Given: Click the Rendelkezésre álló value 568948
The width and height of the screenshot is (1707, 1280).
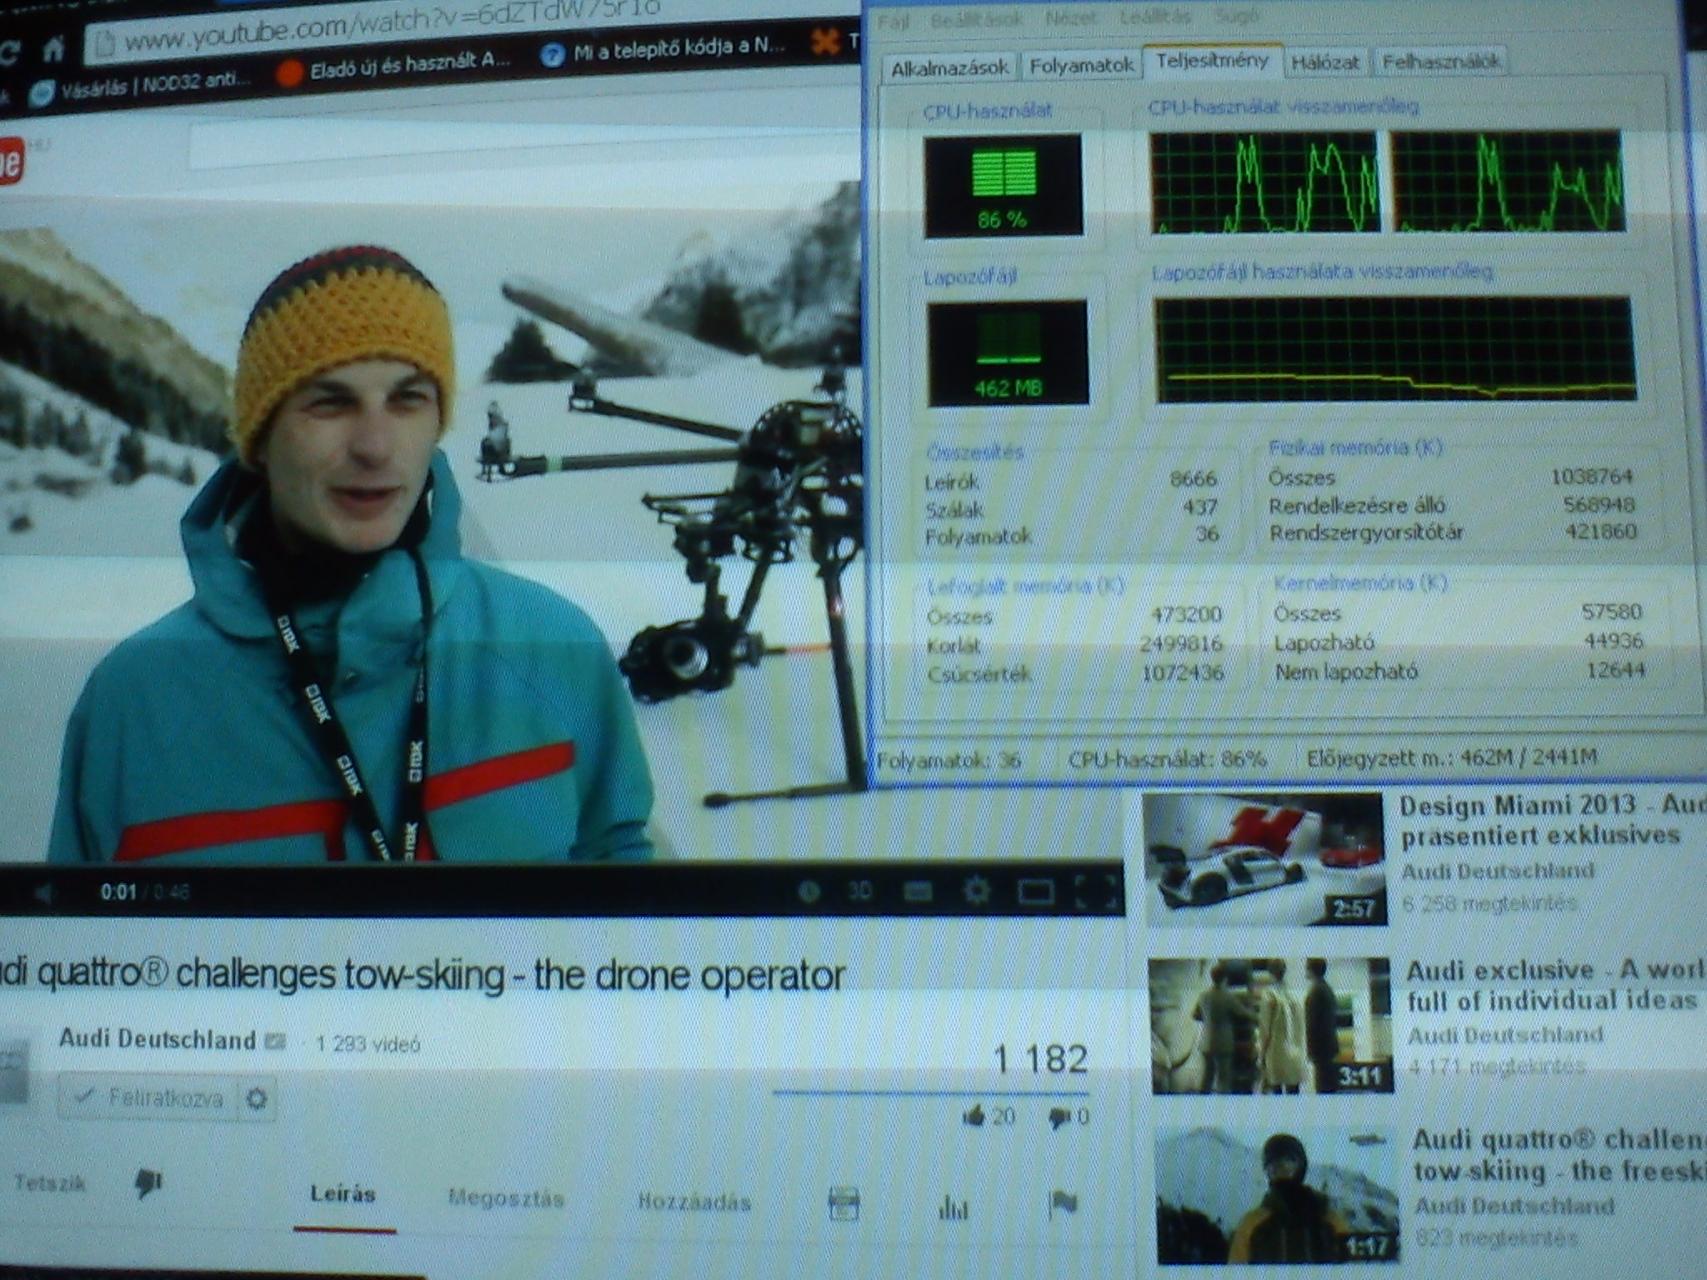Looking at the screenshot, I should [1598, 504].
